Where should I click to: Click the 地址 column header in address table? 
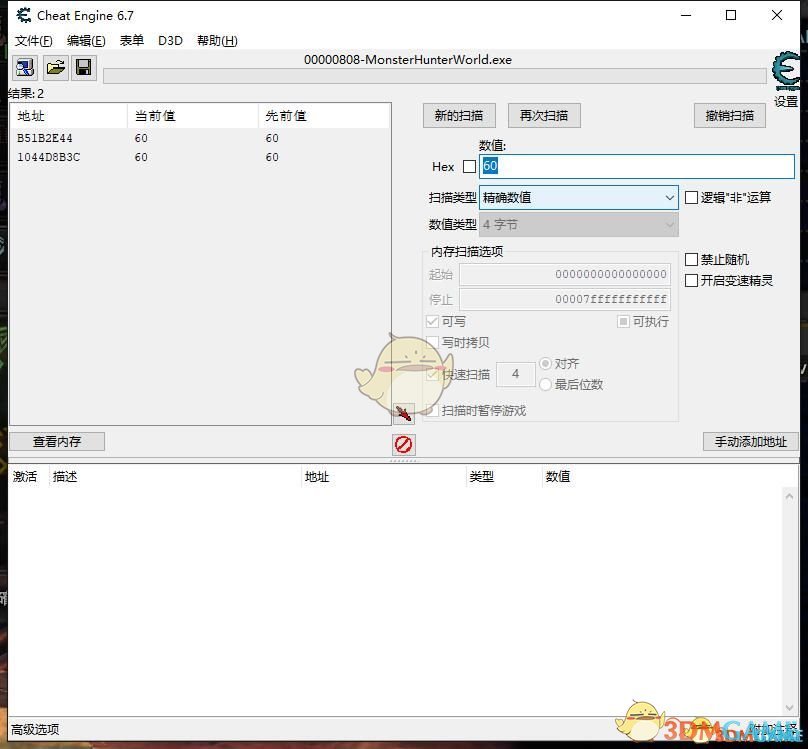(x=383, y=476)
